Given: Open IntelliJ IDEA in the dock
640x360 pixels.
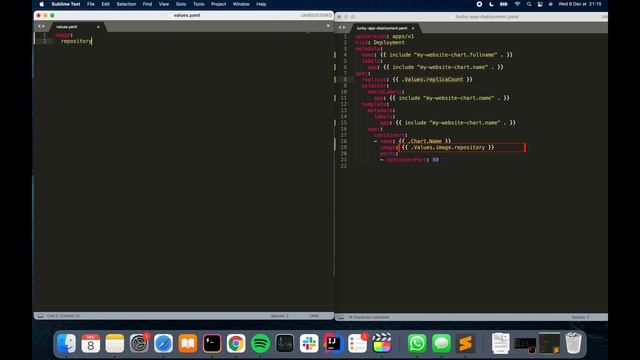Looking at the screenshot, I should [x=333, y=343].
